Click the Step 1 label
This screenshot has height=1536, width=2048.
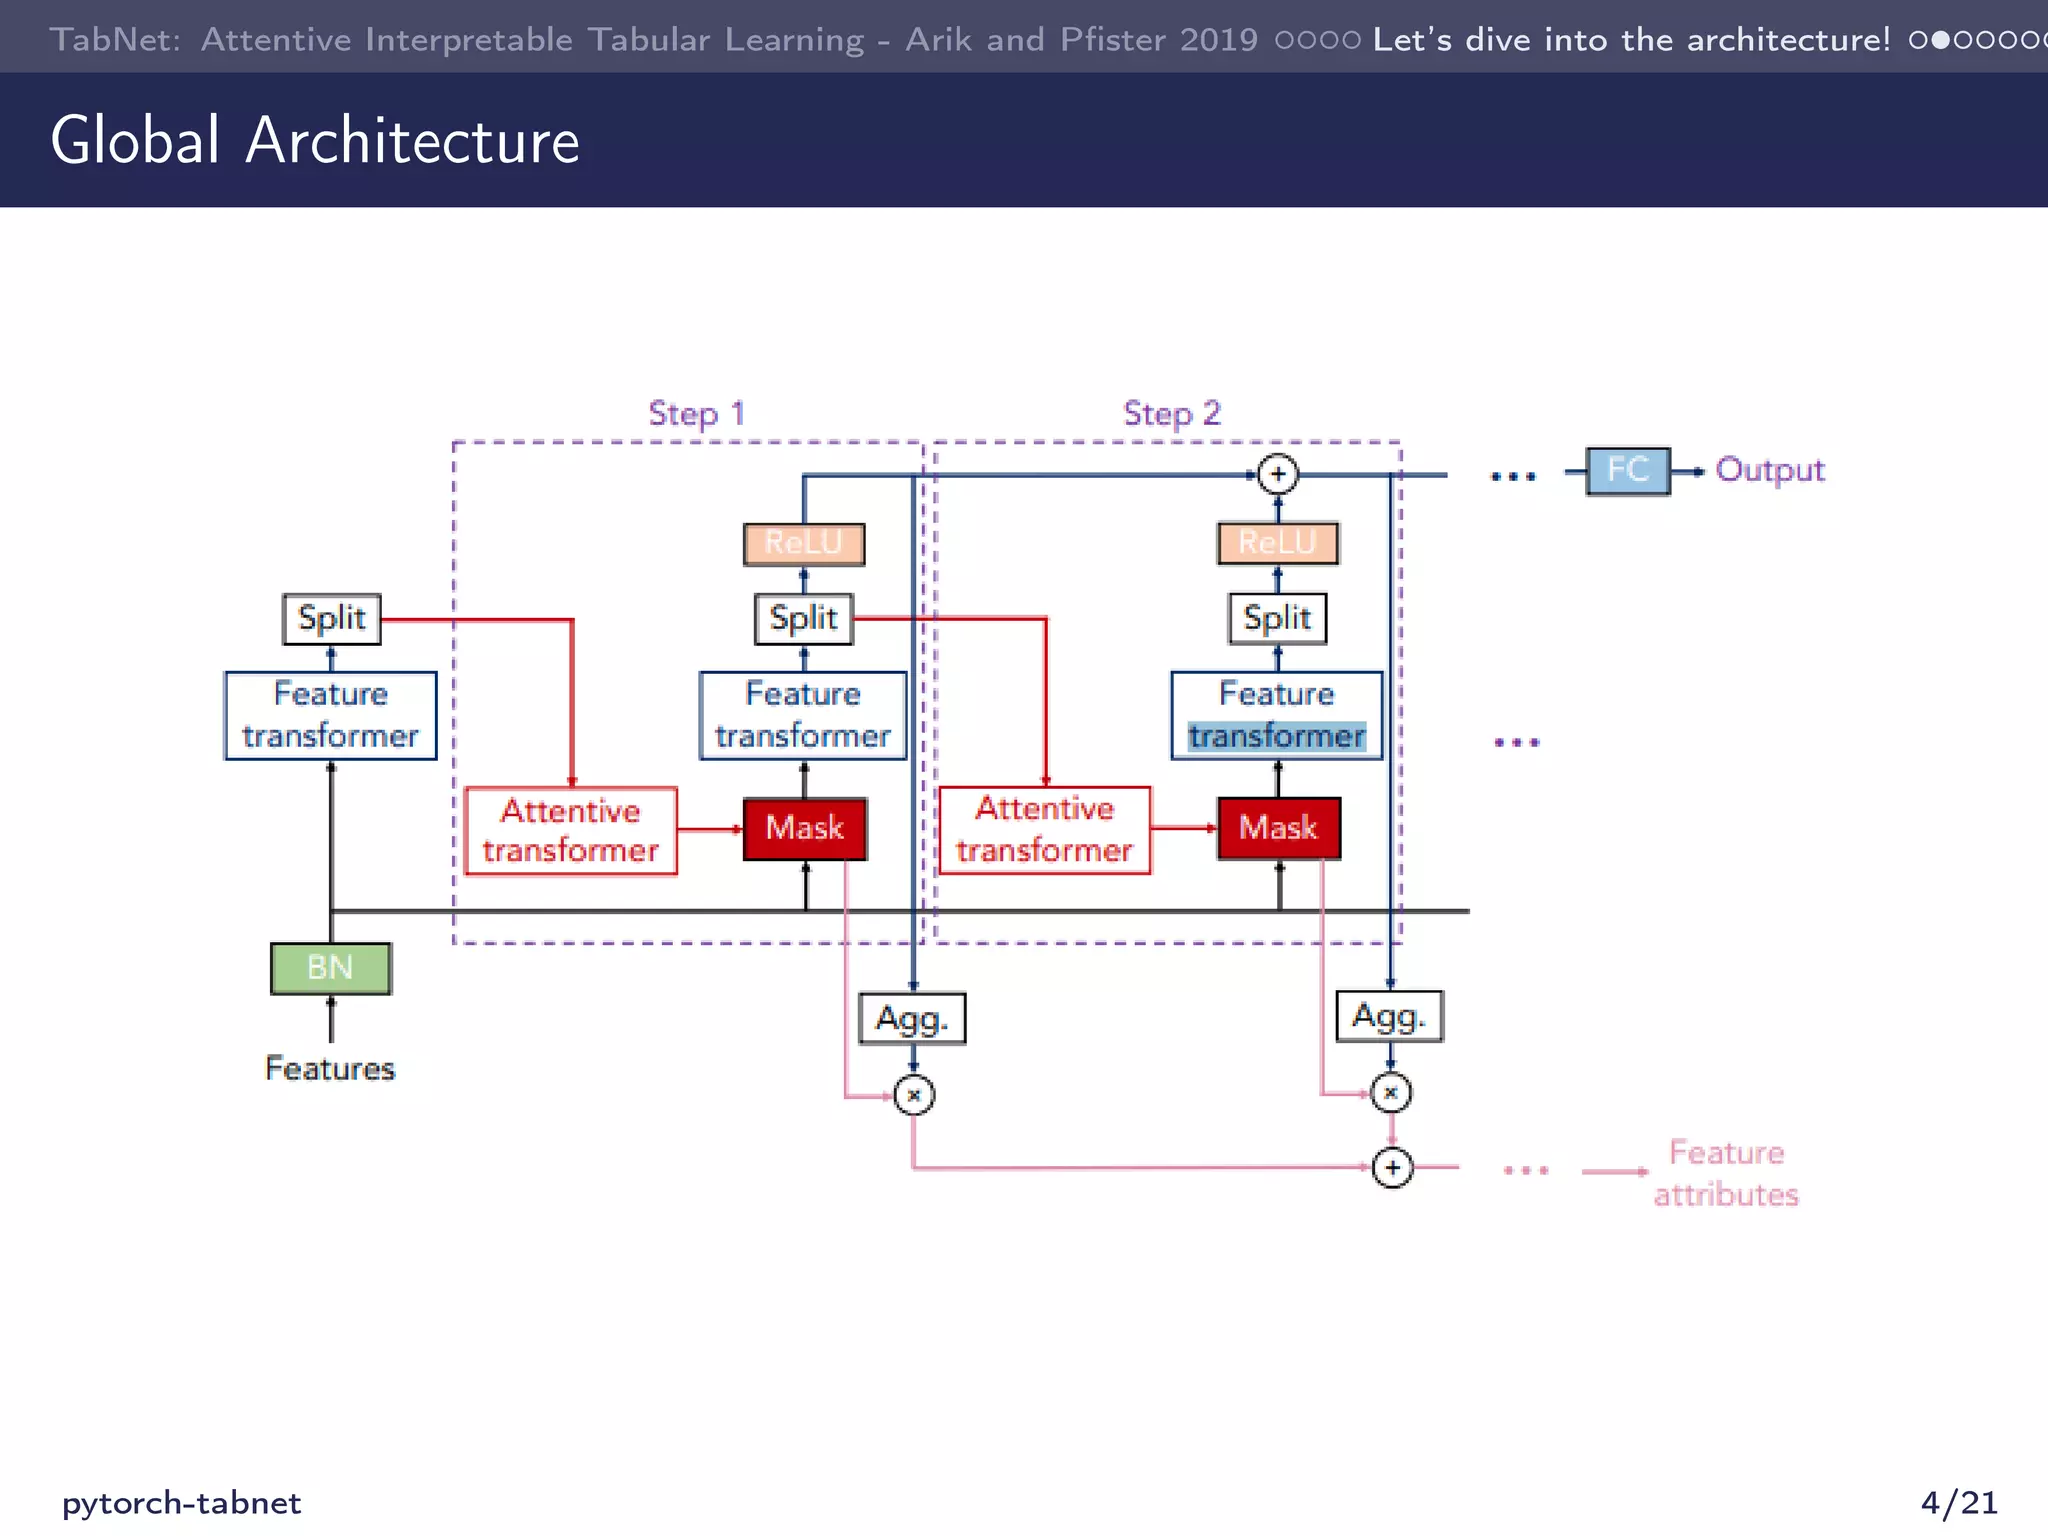coord(697,413)
